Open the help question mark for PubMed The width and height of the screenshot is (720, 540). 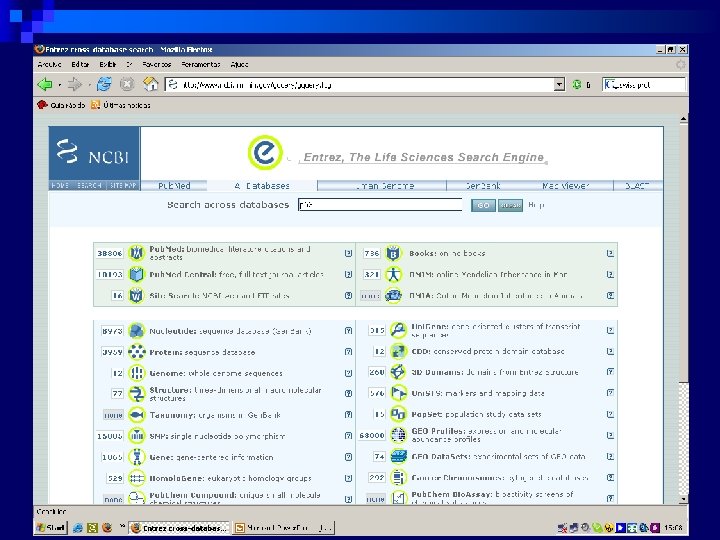pyautogui.click(x=348, y=253)
